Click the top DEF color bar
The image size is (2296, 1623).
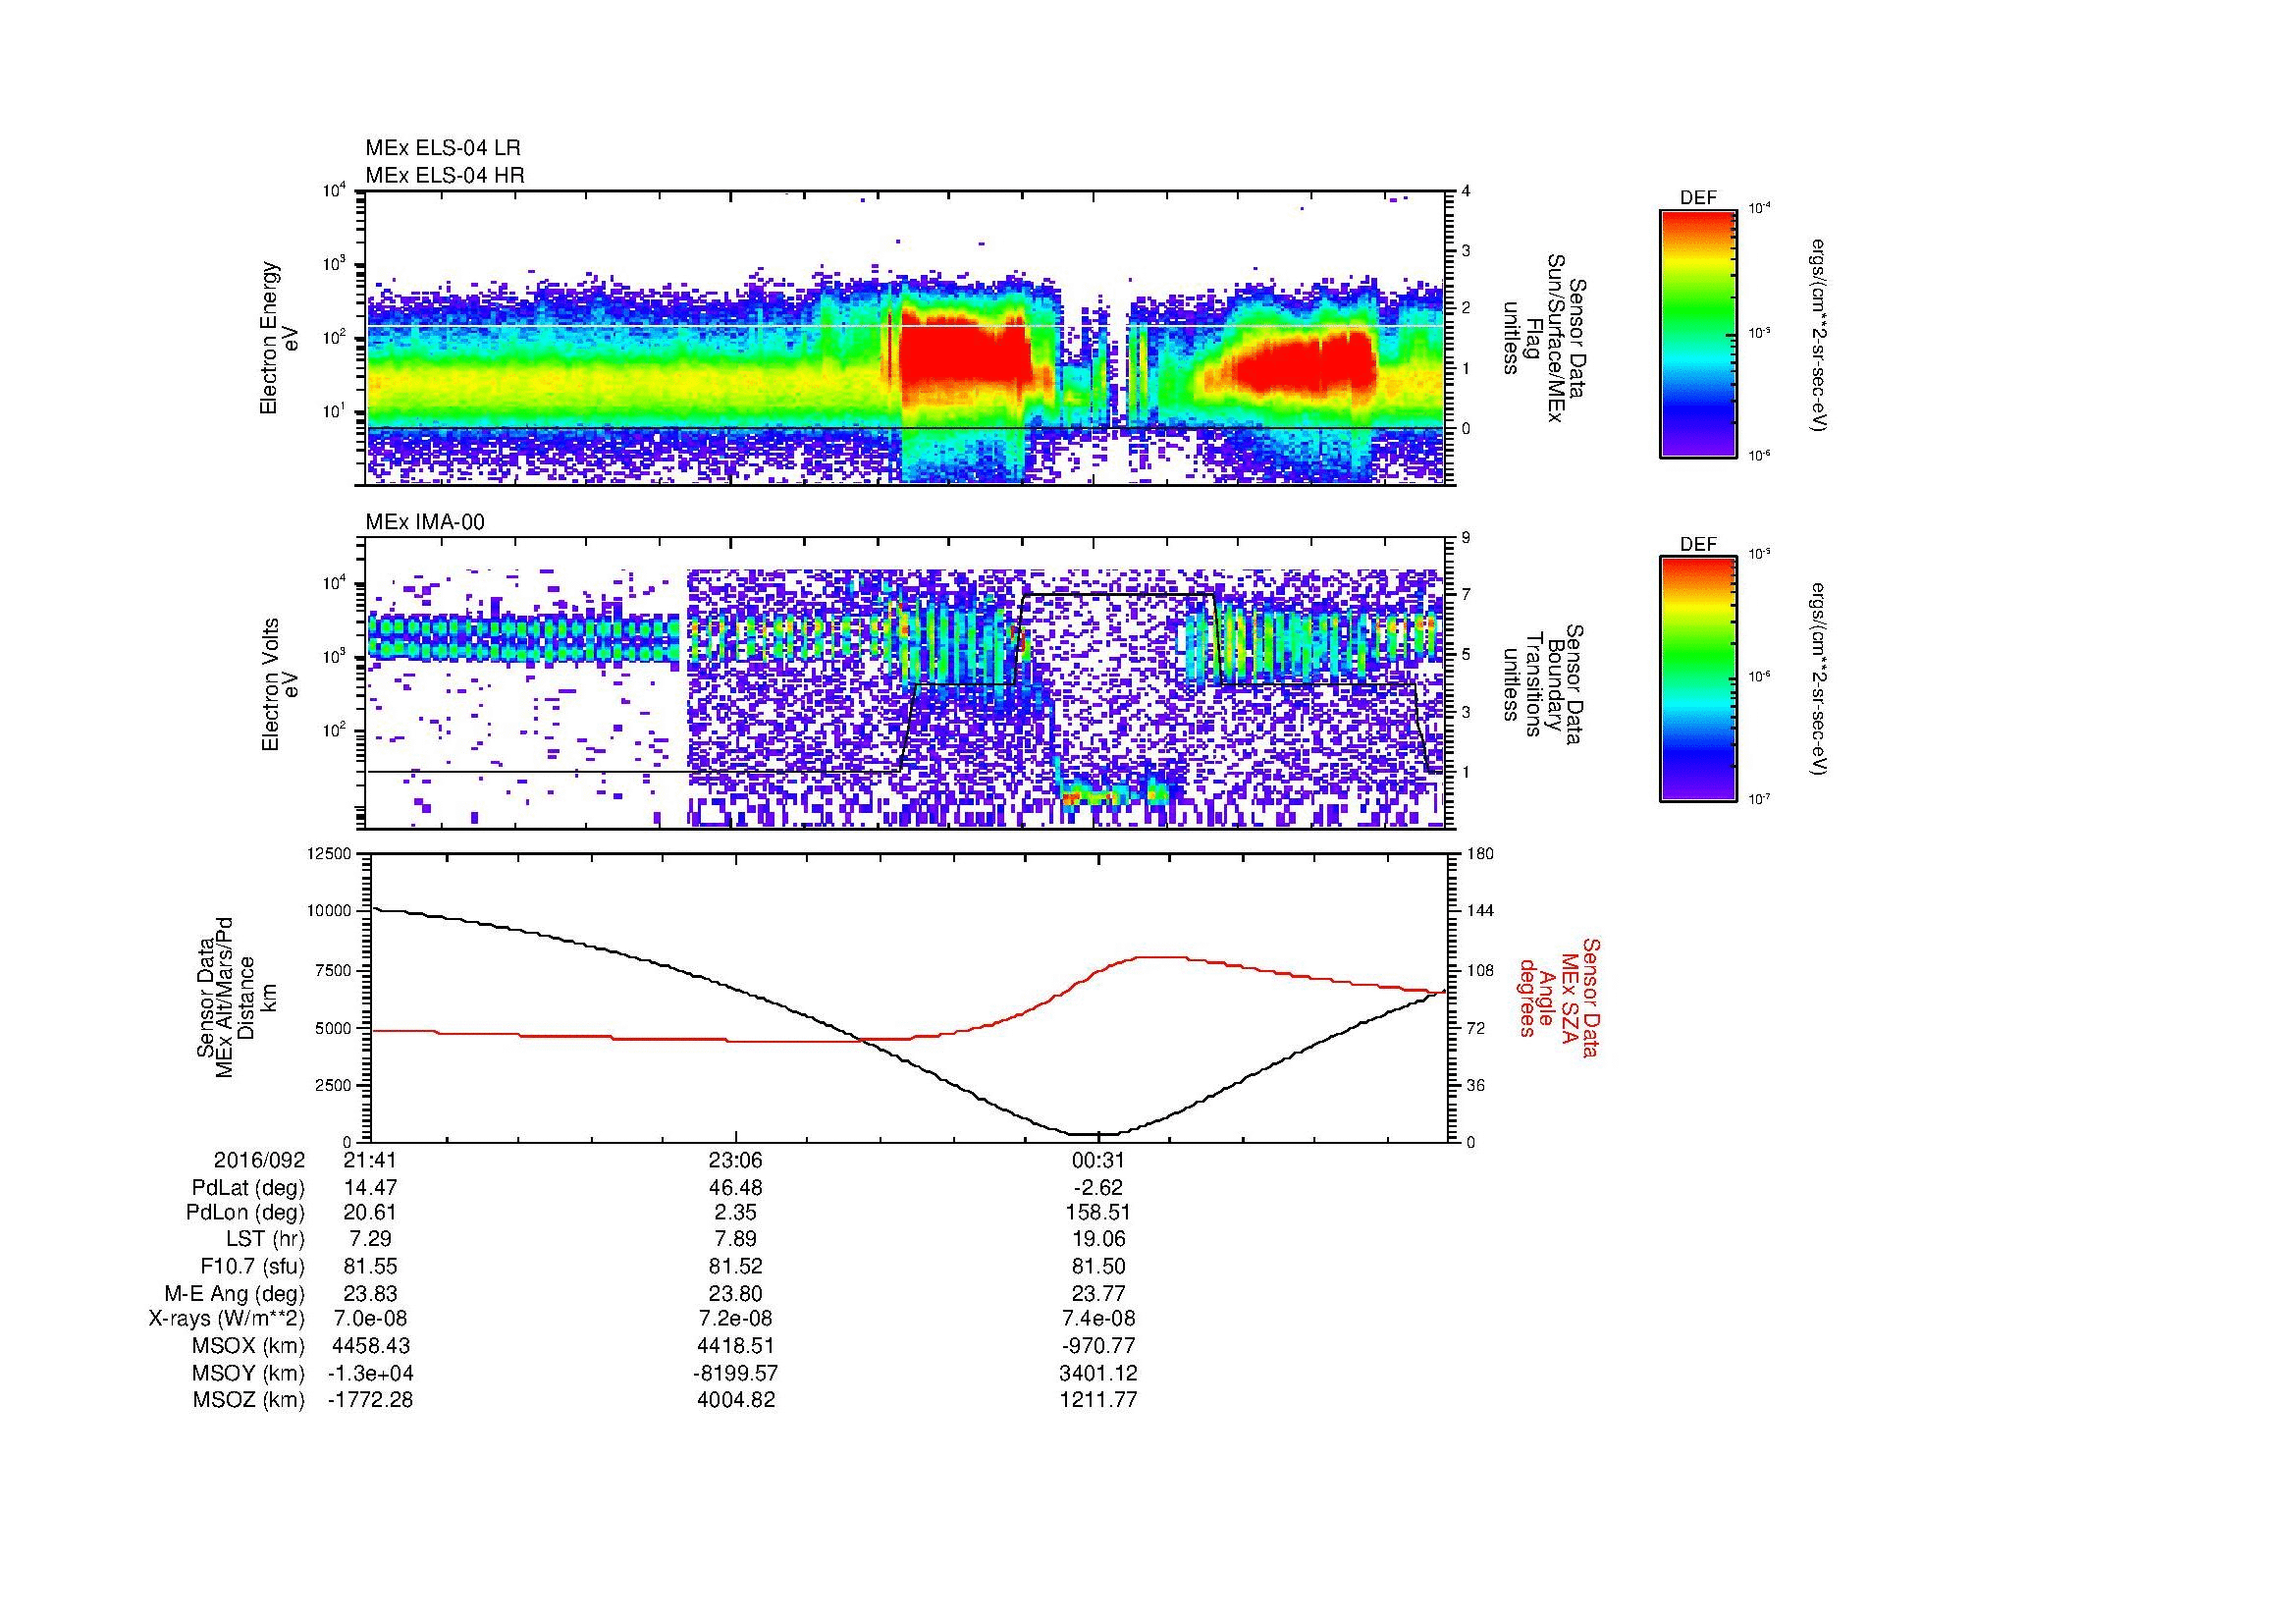pos(1698,334)
